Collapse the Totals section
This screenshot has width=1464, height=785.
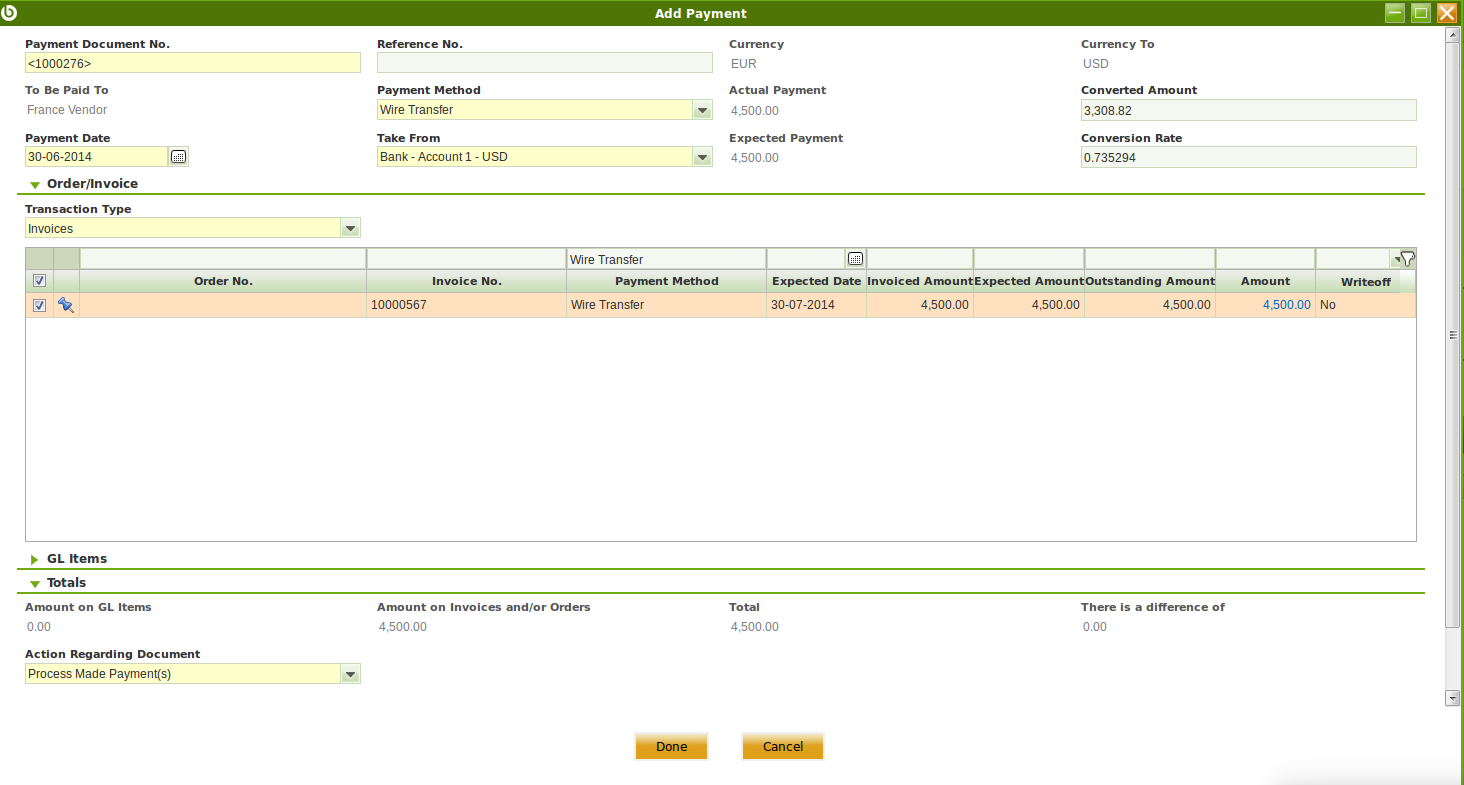tap(35, 583)
